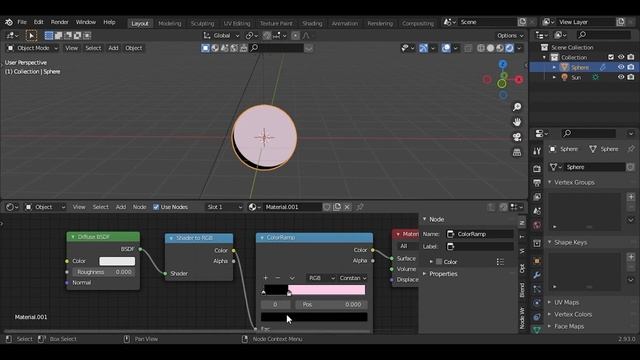Select wireframe viewport shading
This screenshot has height=360, width=640.
[x=481, y=48]
